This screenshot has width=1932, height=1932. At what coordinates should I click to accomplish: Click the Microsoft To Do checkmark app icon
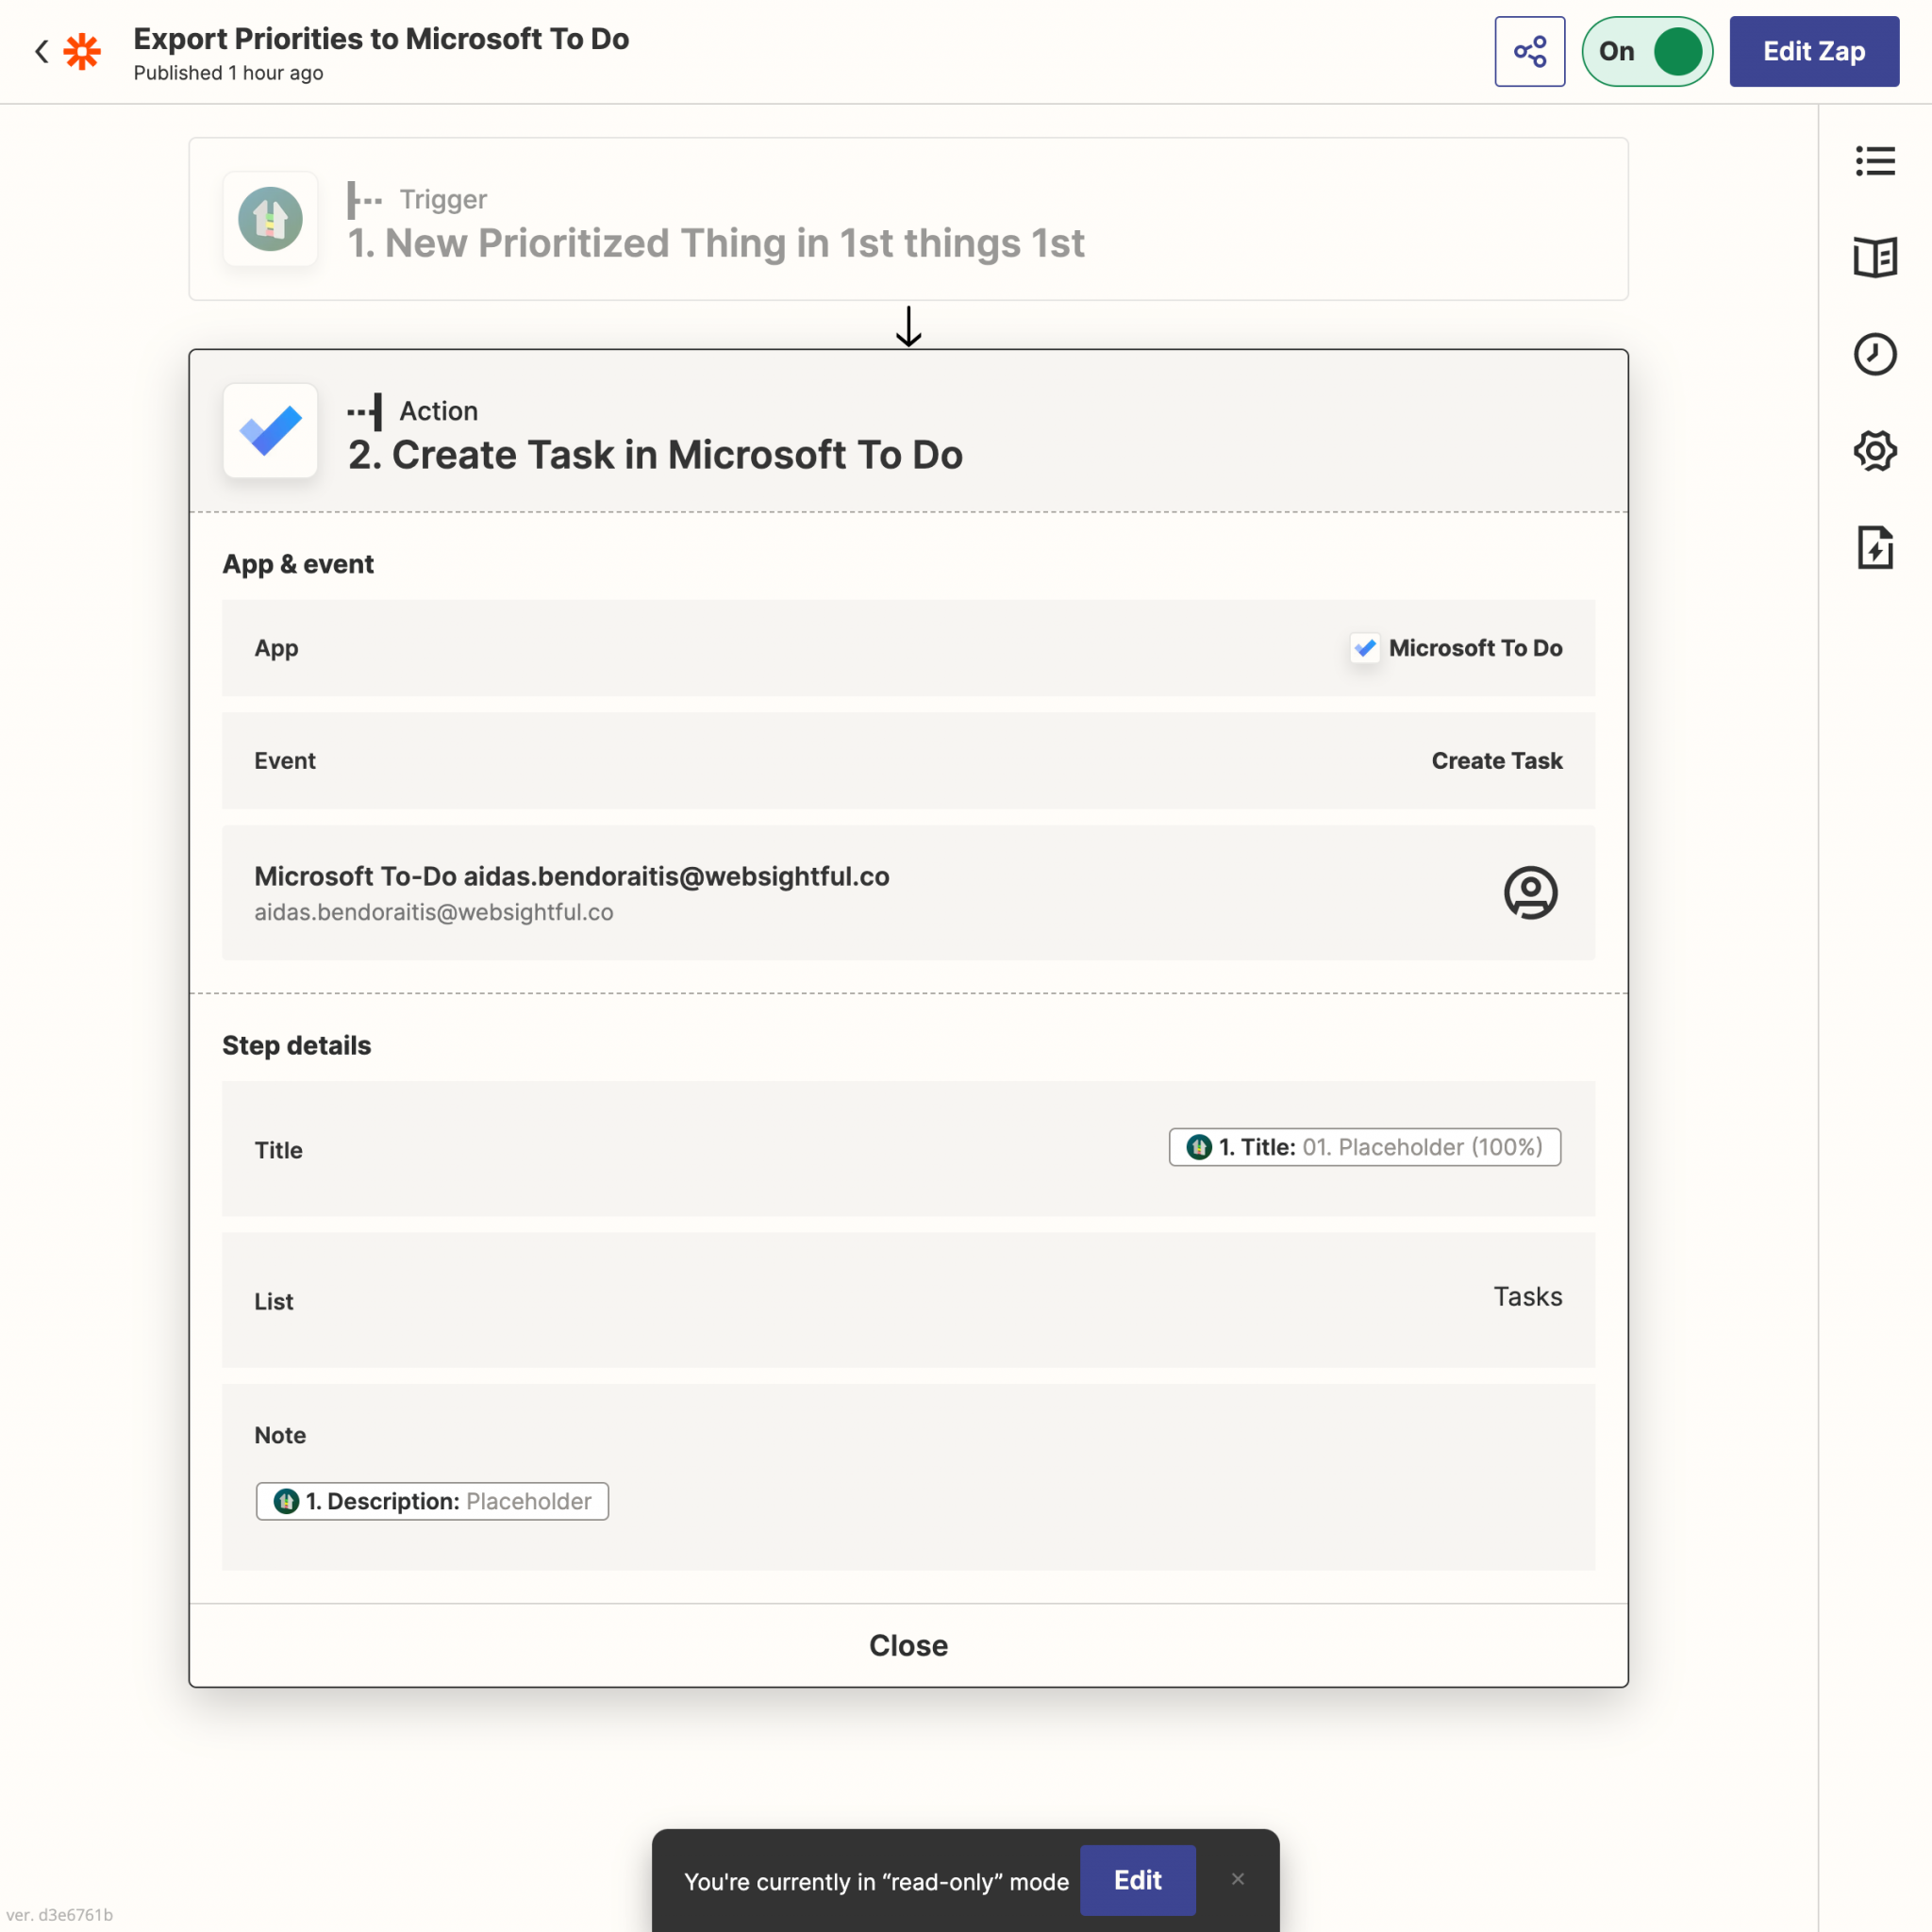[x=270, y=431]
